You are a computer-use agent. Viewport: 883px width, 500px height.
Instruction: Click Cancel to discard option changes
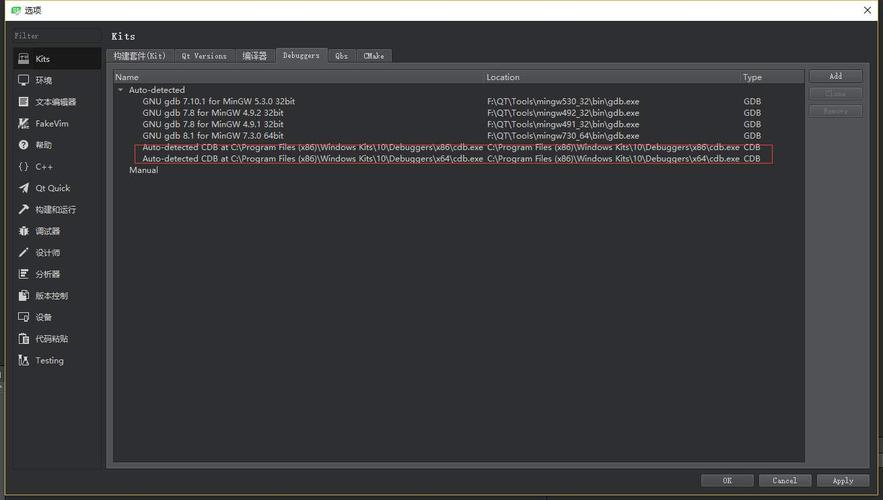(785, 481)
